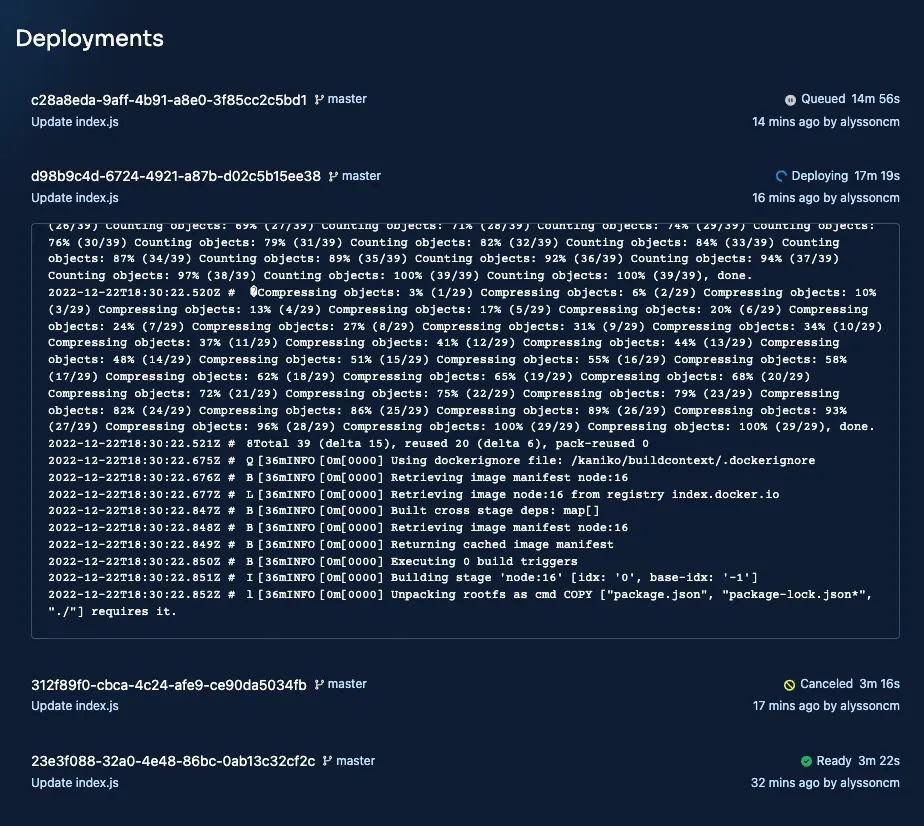Click log line 'Using dockerignore file'
The image size is (924, 826).
tap(431, 461)
